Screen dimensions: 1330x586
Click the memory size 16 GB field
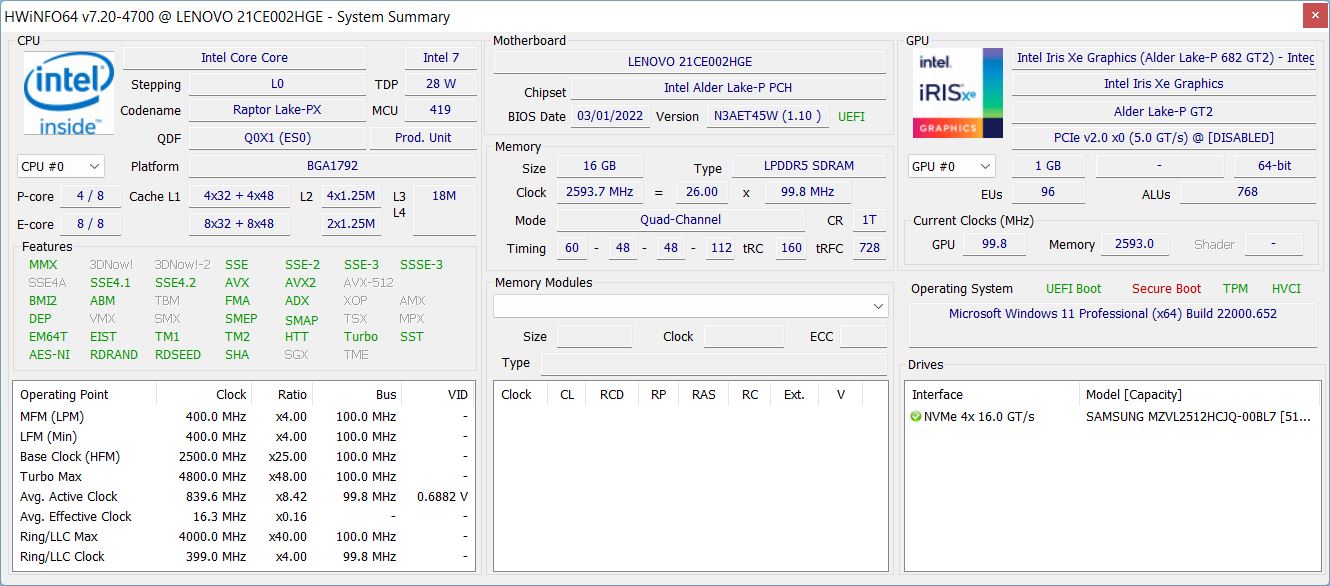coord(598,166)
